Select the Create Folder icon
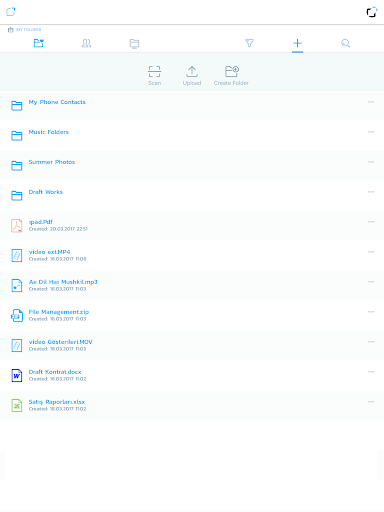 click(231, 75)
